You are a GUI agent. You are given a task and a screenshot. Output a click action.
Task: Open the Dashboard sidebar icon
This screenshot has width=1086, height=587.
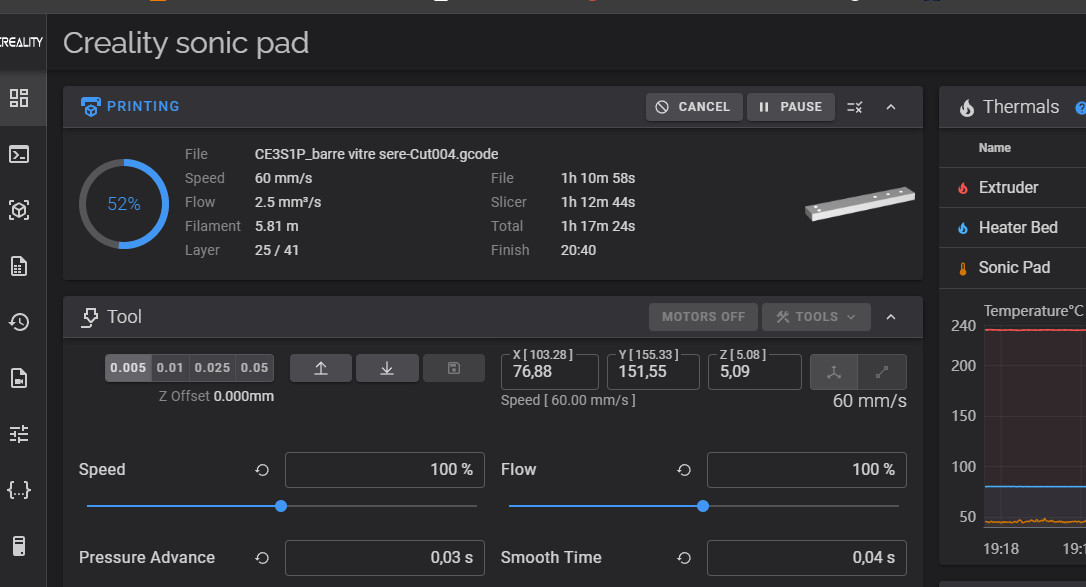(19, 98)
